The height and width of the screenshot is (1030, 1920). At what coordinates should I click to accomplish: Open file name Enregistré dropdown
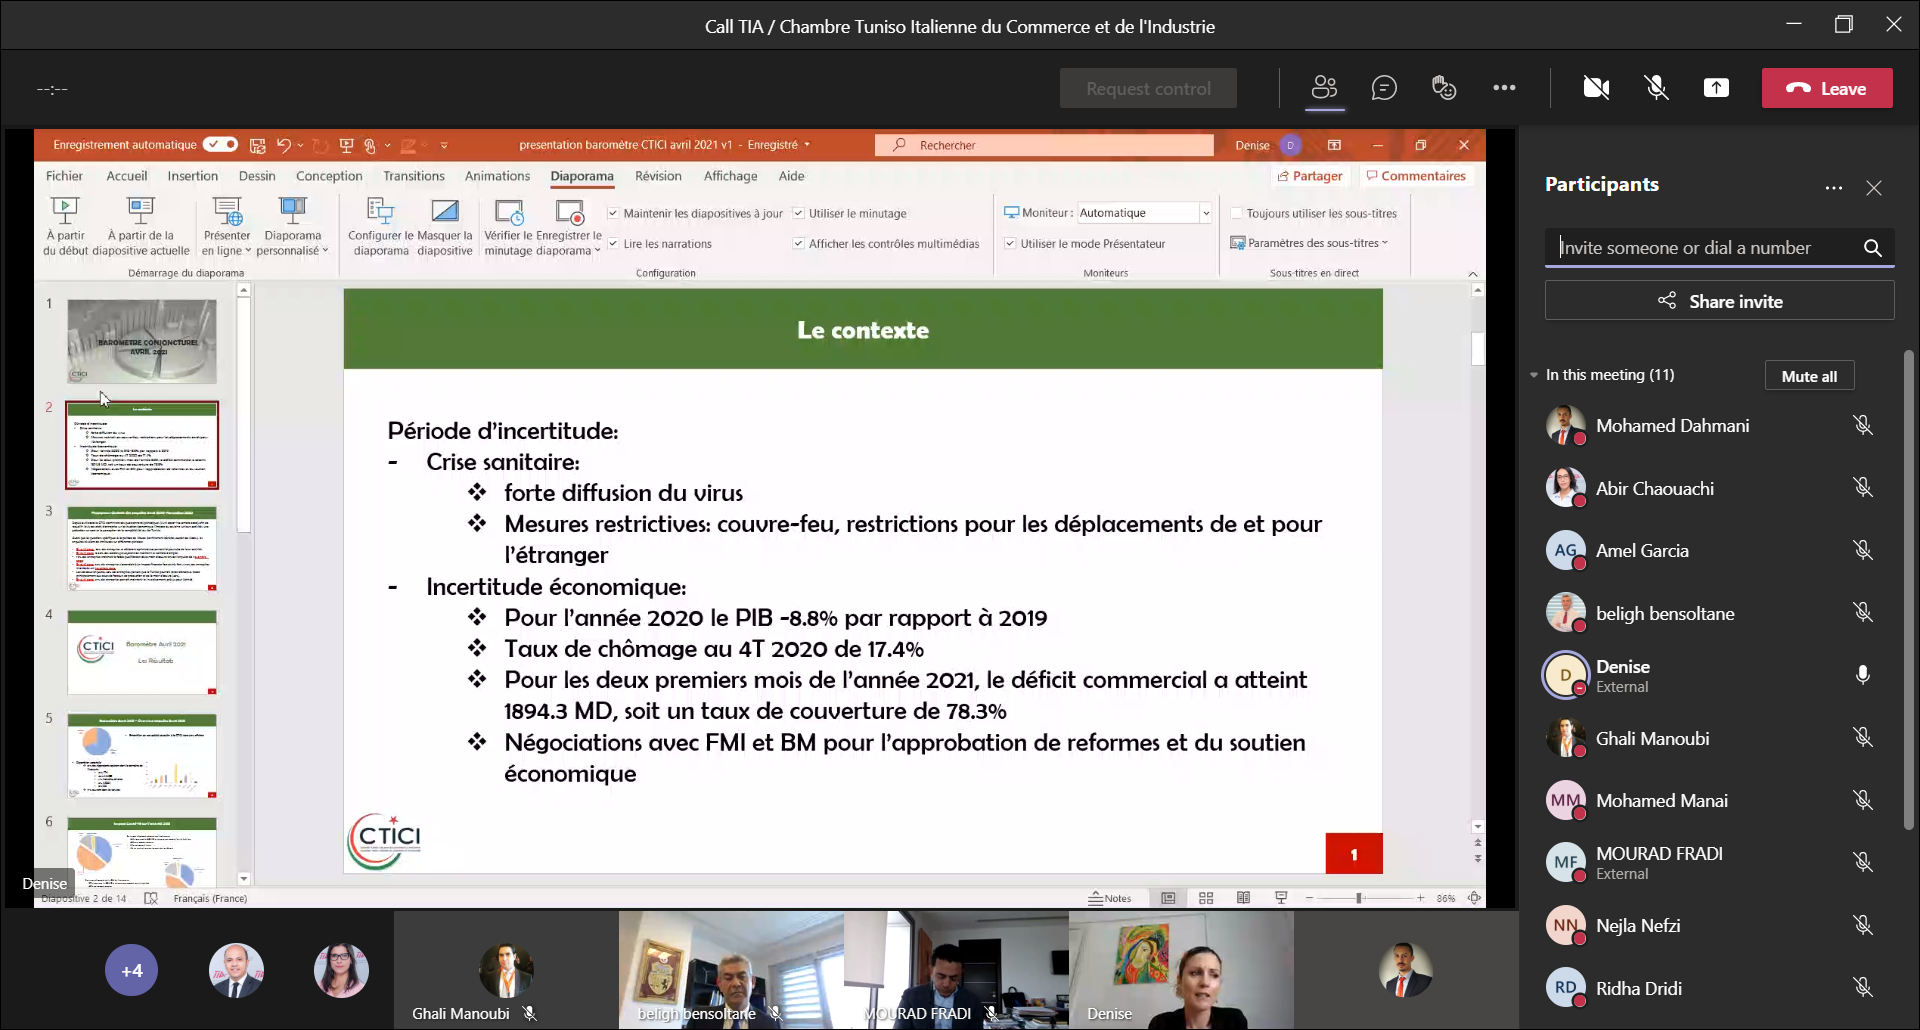click(x=807, y=145)
